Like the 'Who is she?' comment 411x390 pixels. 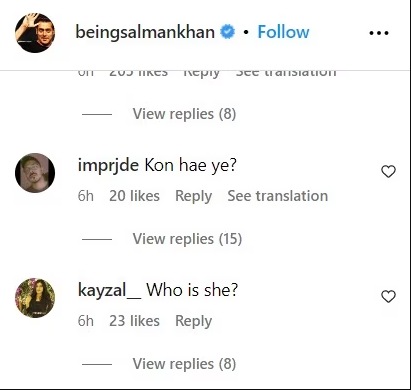pyautogui.click(x=388, y=297)
